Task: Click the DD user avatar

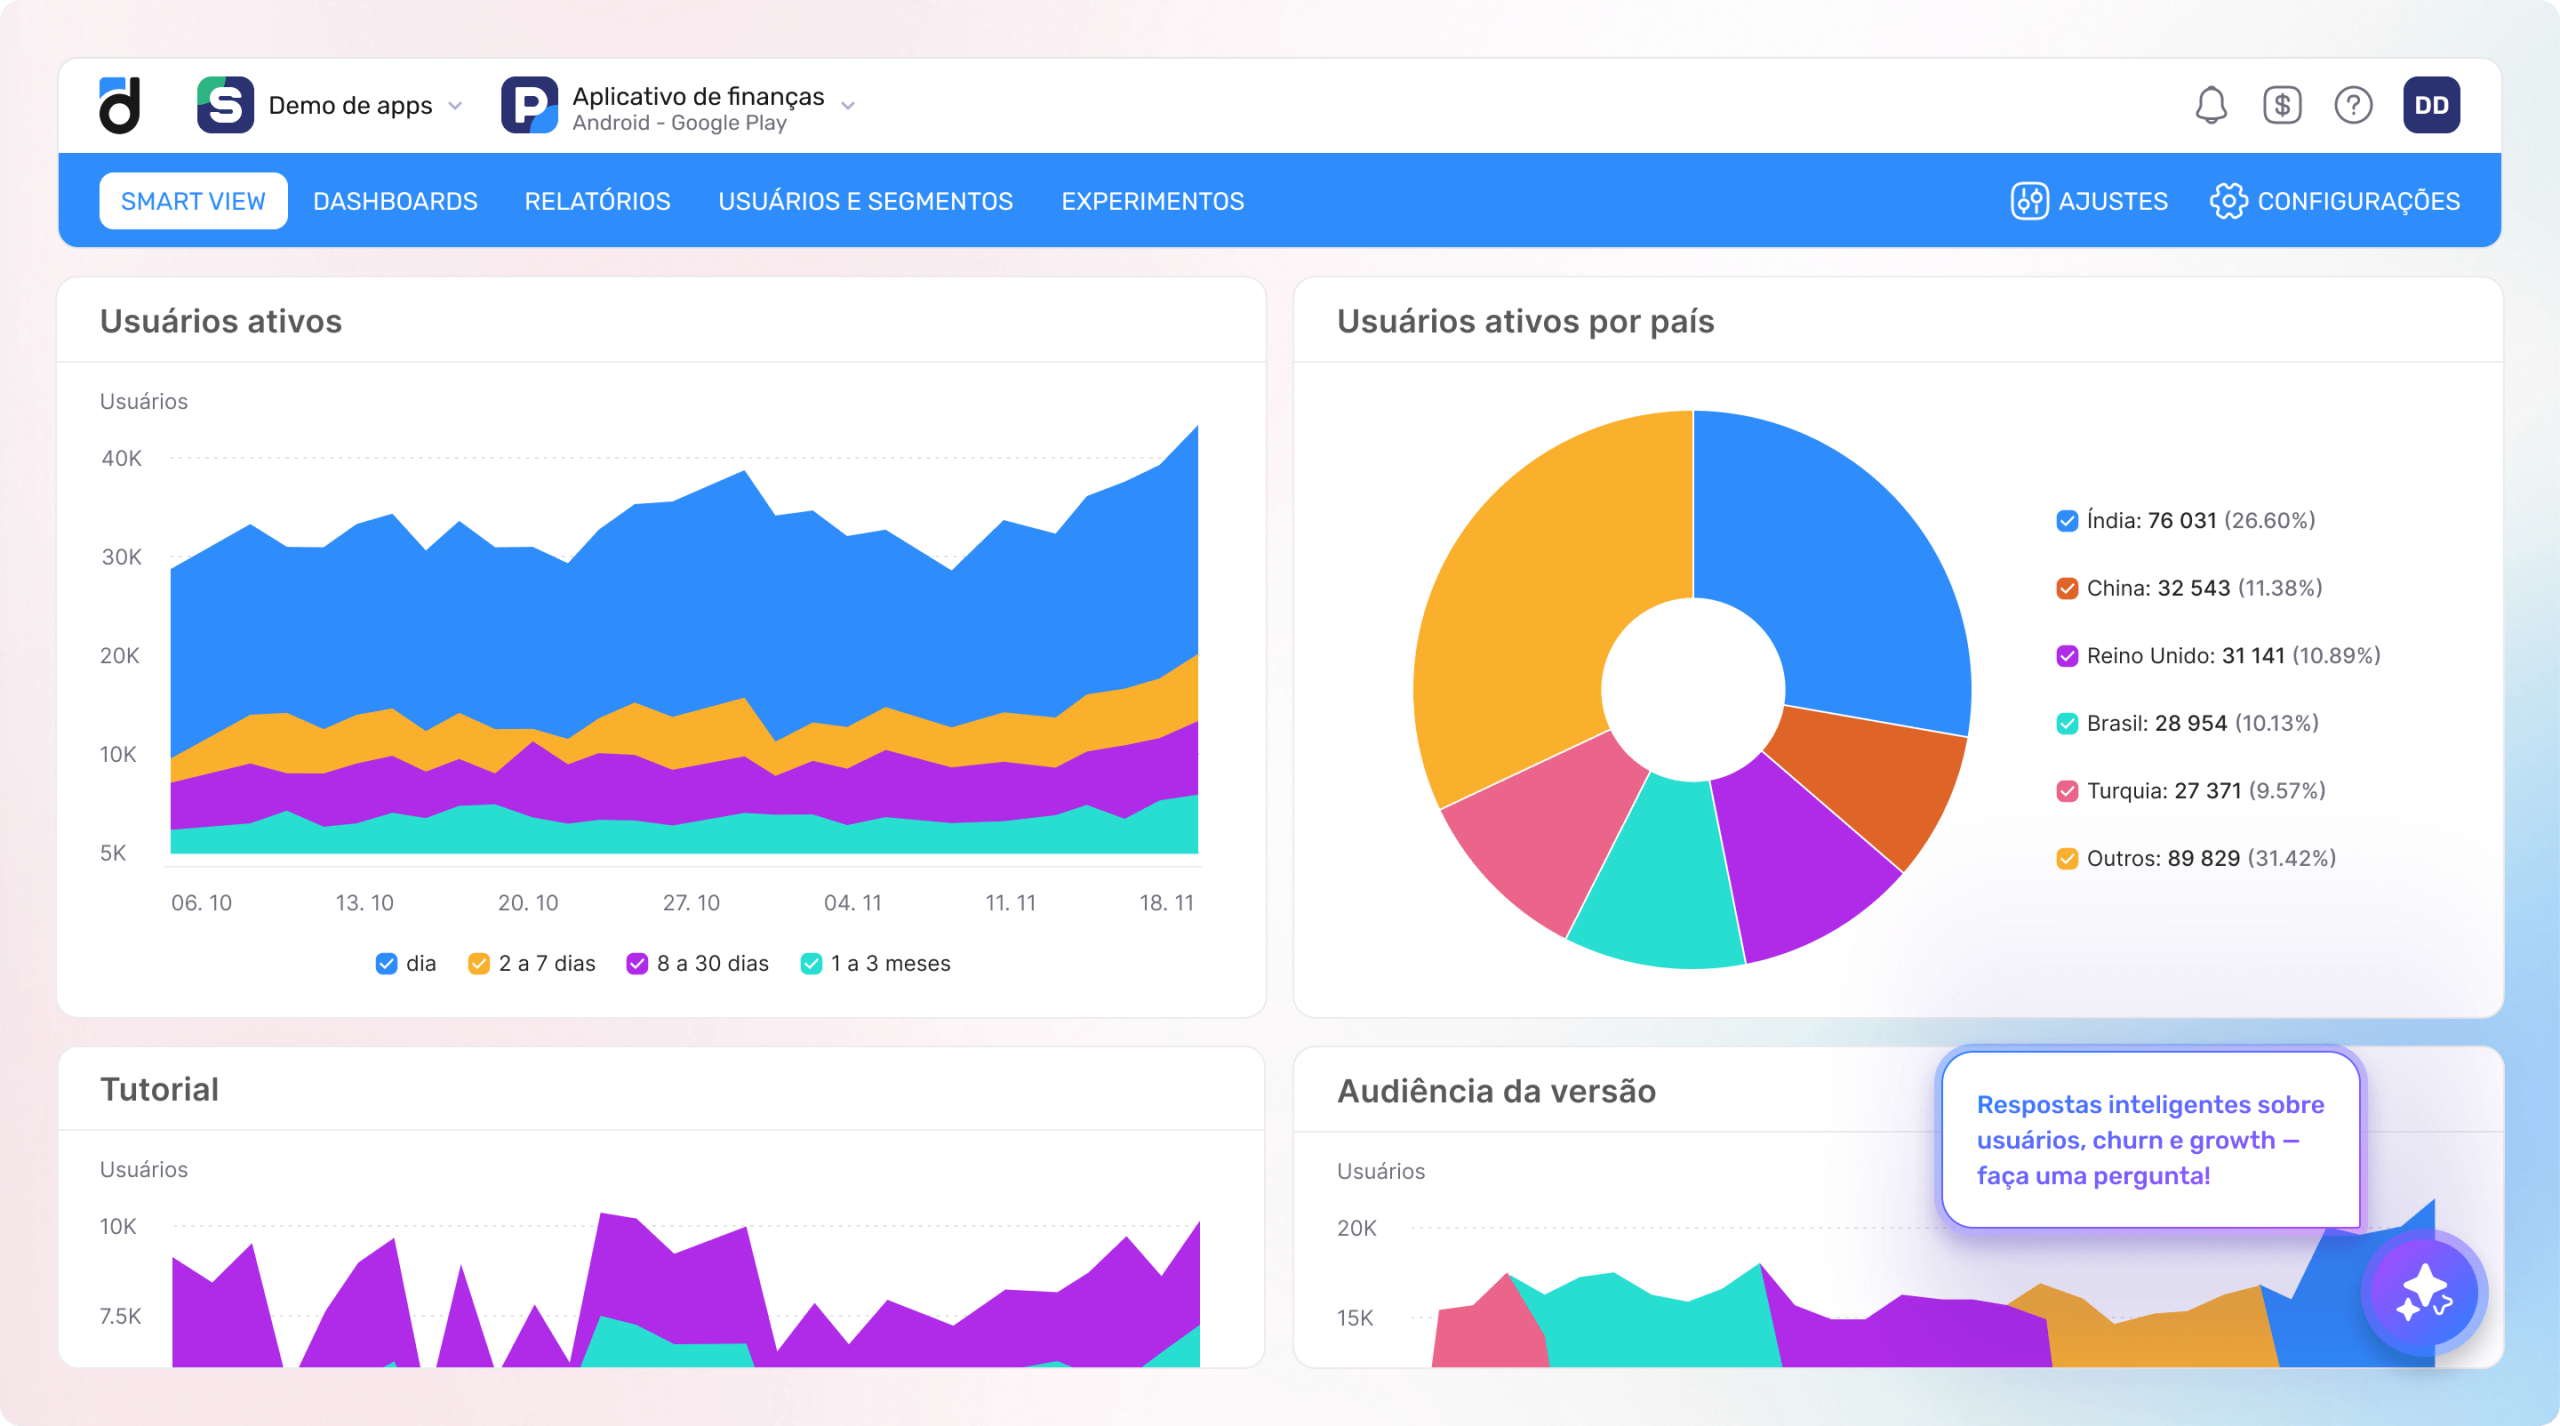Action: (2432, 104)
